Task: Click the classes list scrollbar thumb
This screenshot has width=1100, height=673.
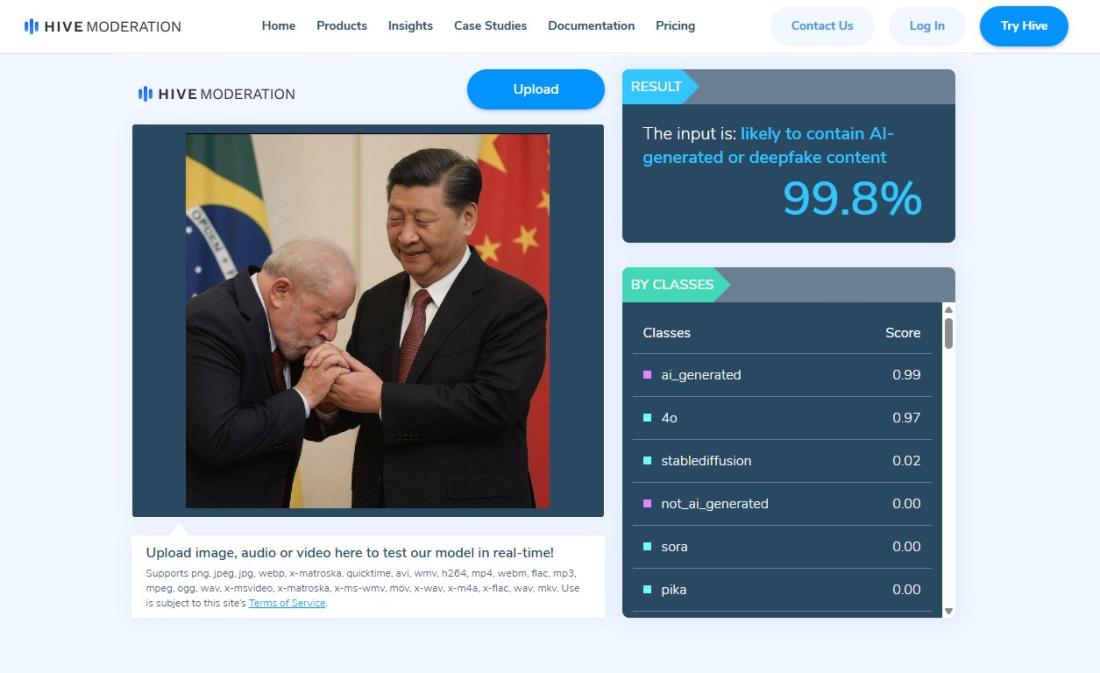Action: pos(948,333)
